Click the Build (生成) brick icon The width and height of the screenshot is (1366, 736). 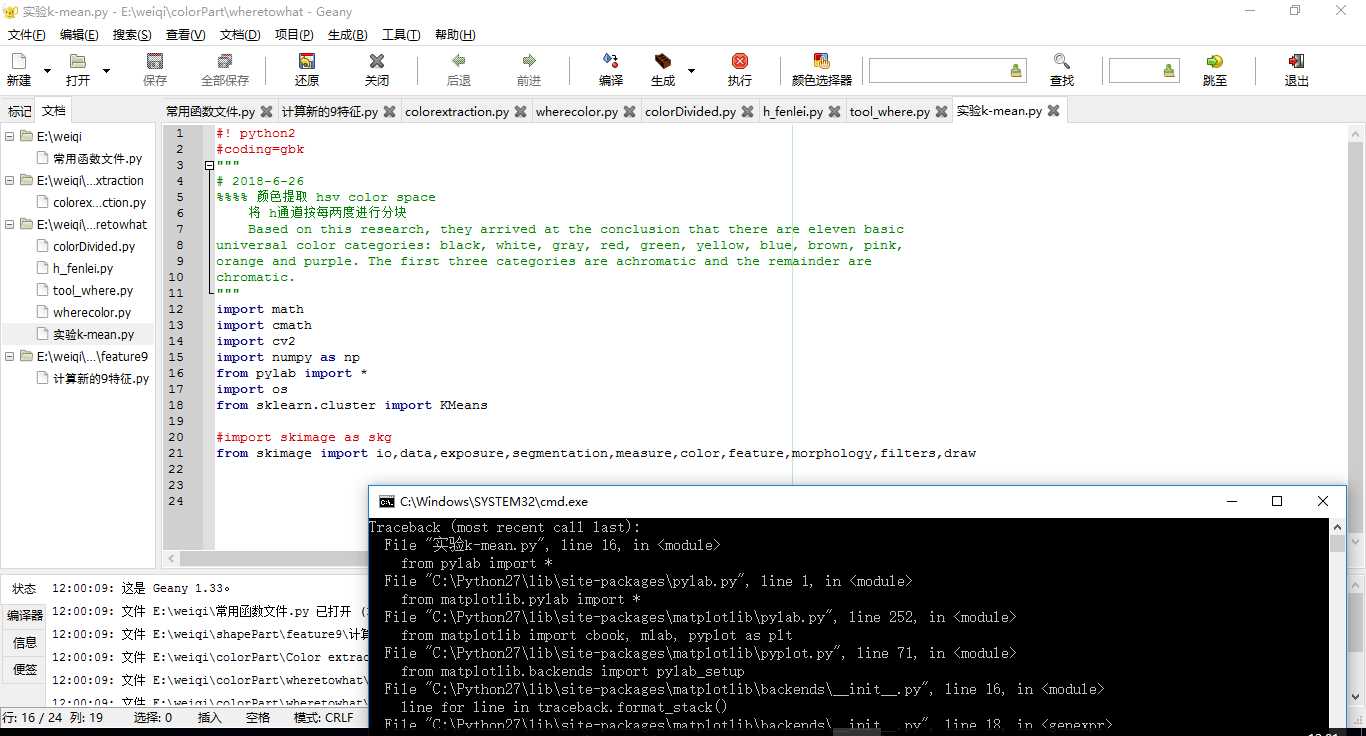662,69
